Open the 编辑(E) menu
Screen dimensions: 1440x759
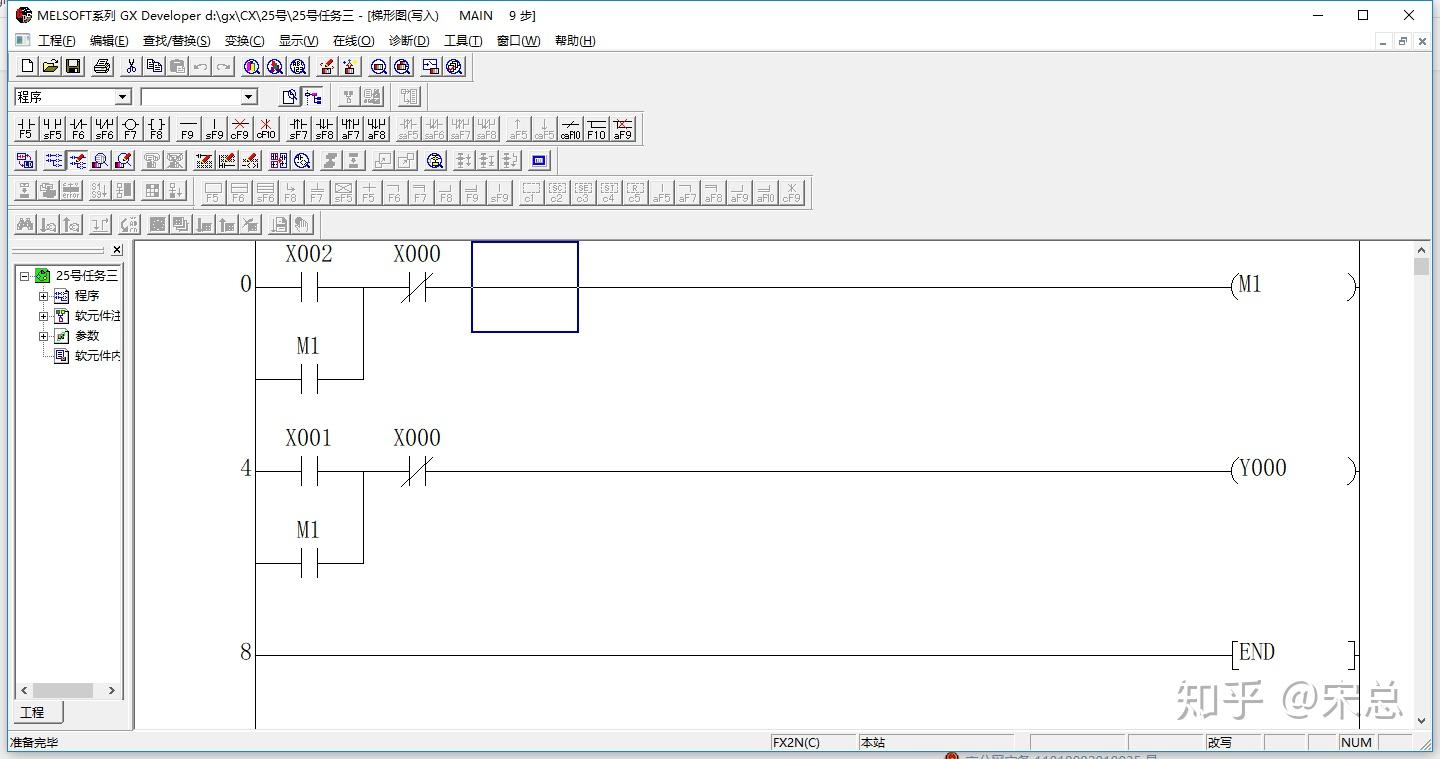point(109,41)
